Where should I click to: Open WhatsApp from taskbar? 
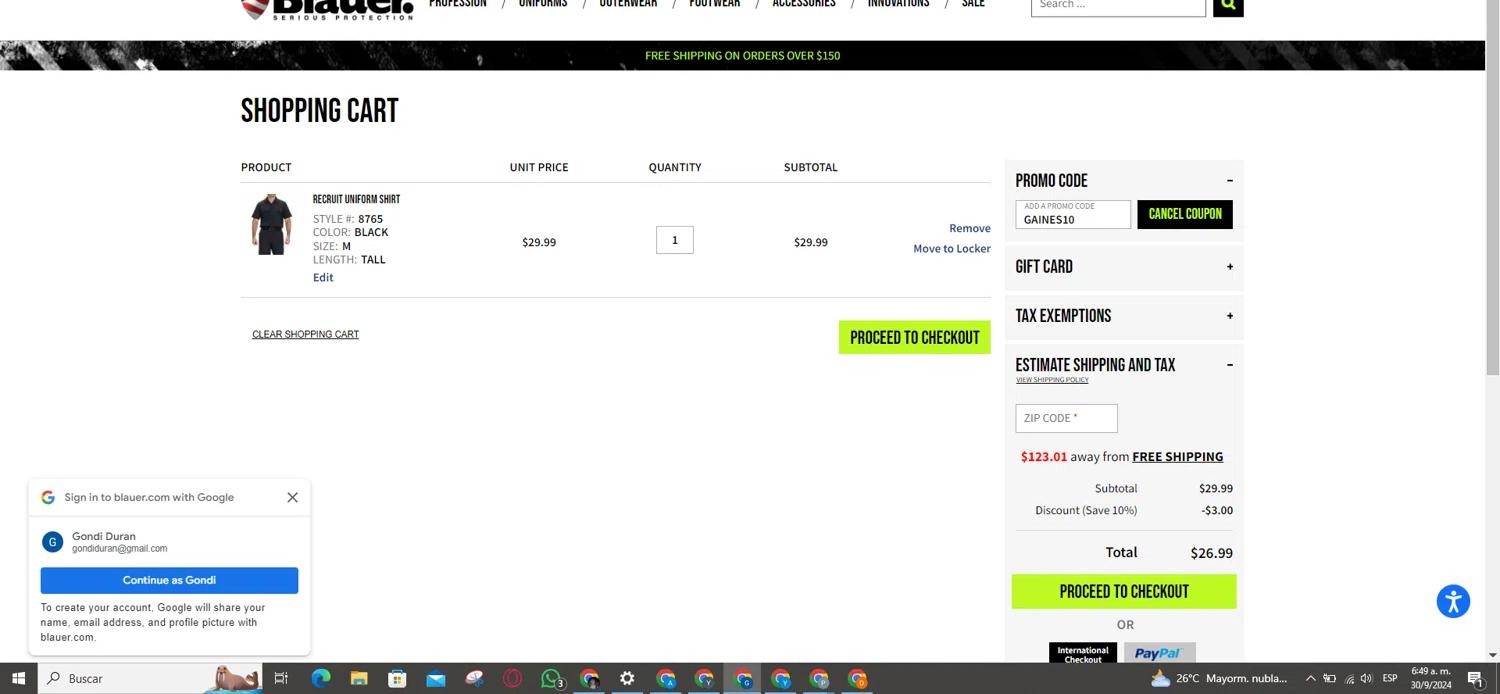coord(551,678)
